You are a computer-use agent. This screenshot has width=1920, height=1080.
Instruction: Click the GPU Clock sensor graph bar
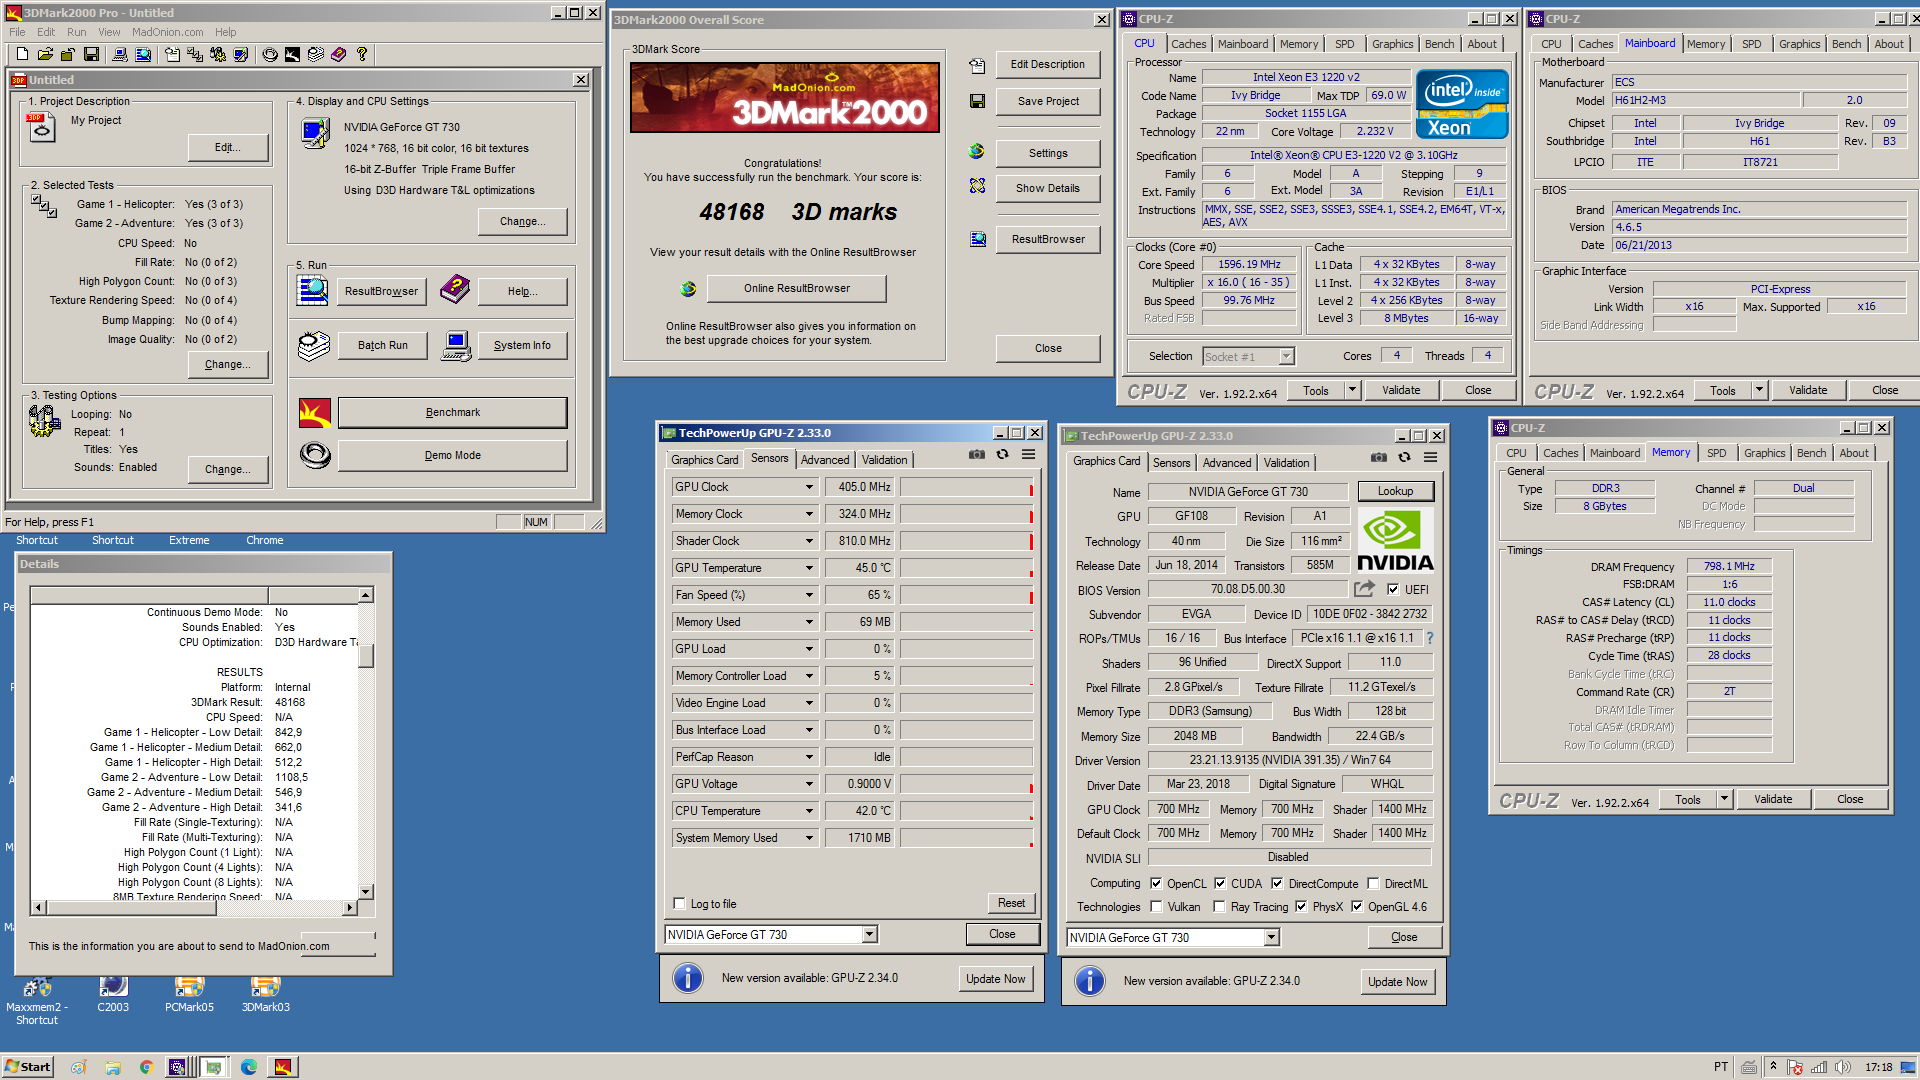coord(966,487)
